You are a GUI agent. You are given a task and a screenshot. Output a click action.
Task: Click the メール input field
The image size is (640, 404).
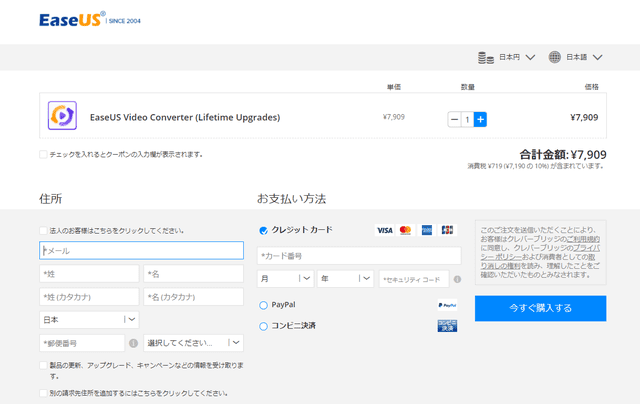point(141,251)
